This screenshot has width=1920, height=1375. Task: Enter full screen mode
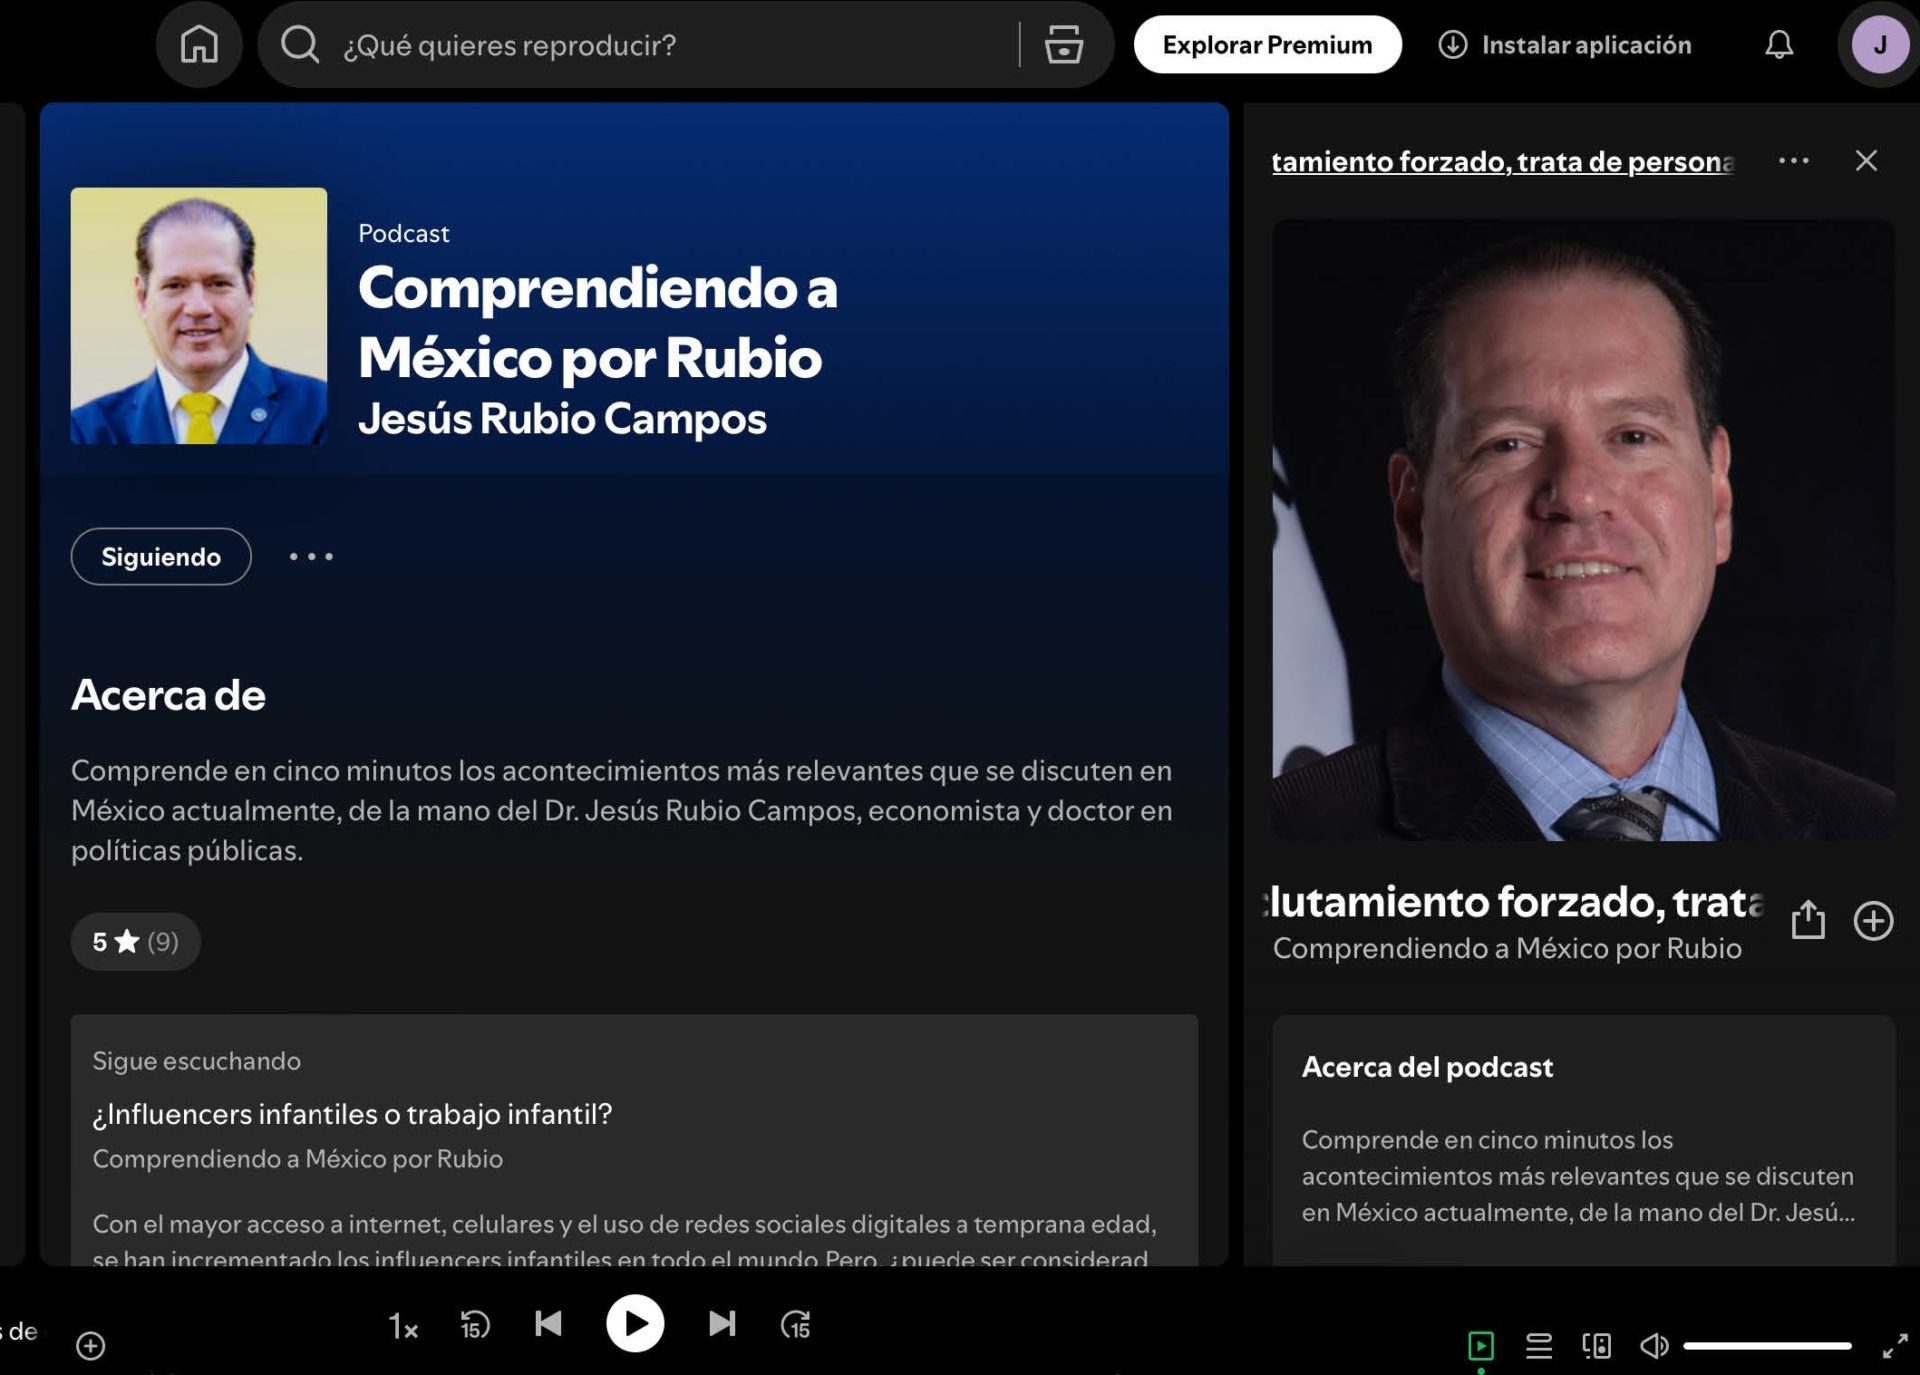[1895, 1346]
